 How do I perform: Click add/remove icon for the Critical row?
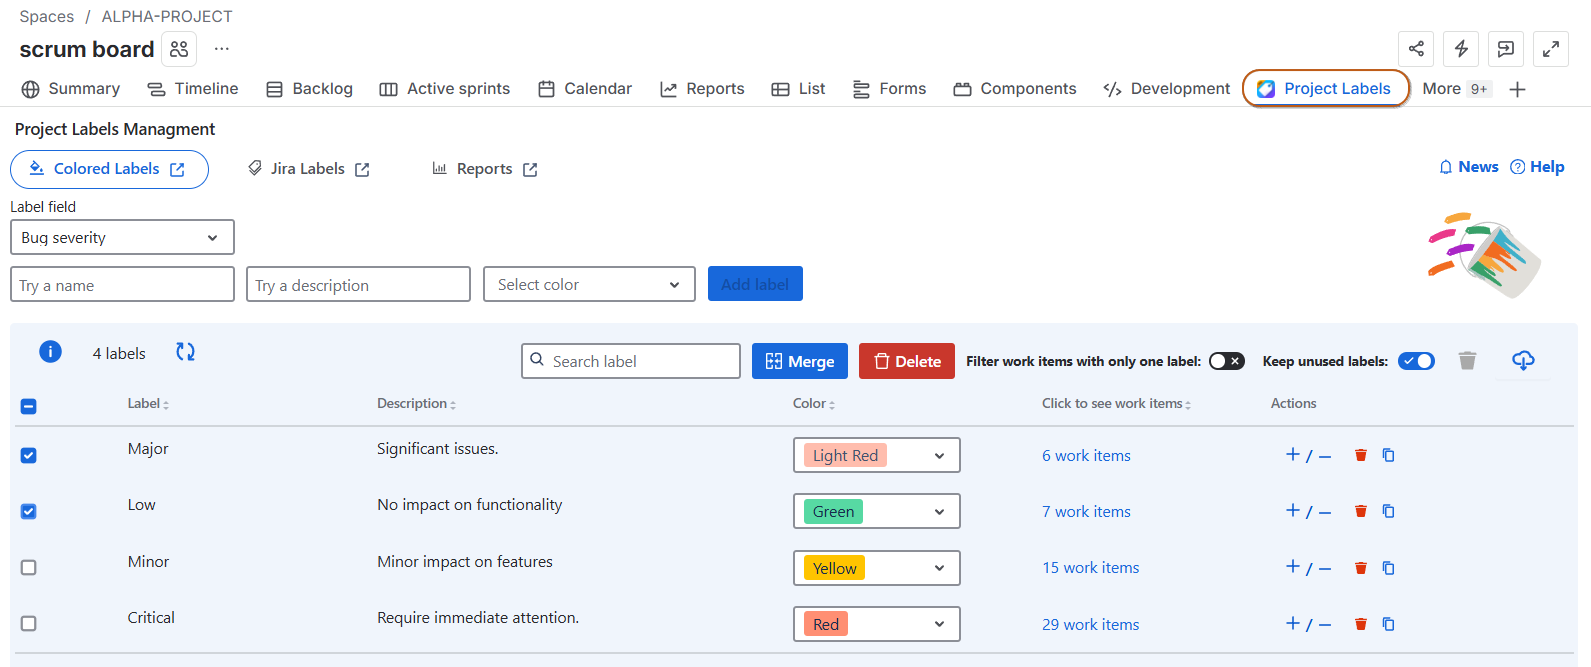click(1308, 624)
